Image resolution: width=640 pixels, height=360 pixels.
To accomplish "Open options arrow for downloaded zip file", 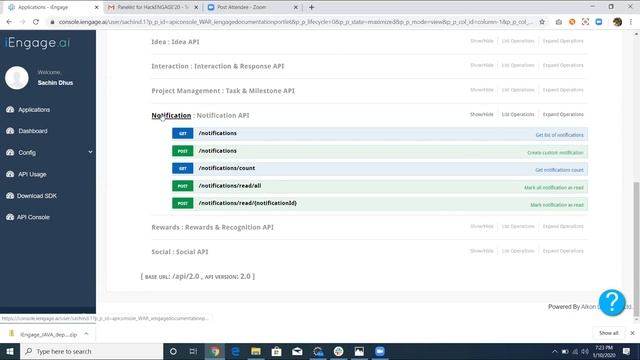I will 86,334.
